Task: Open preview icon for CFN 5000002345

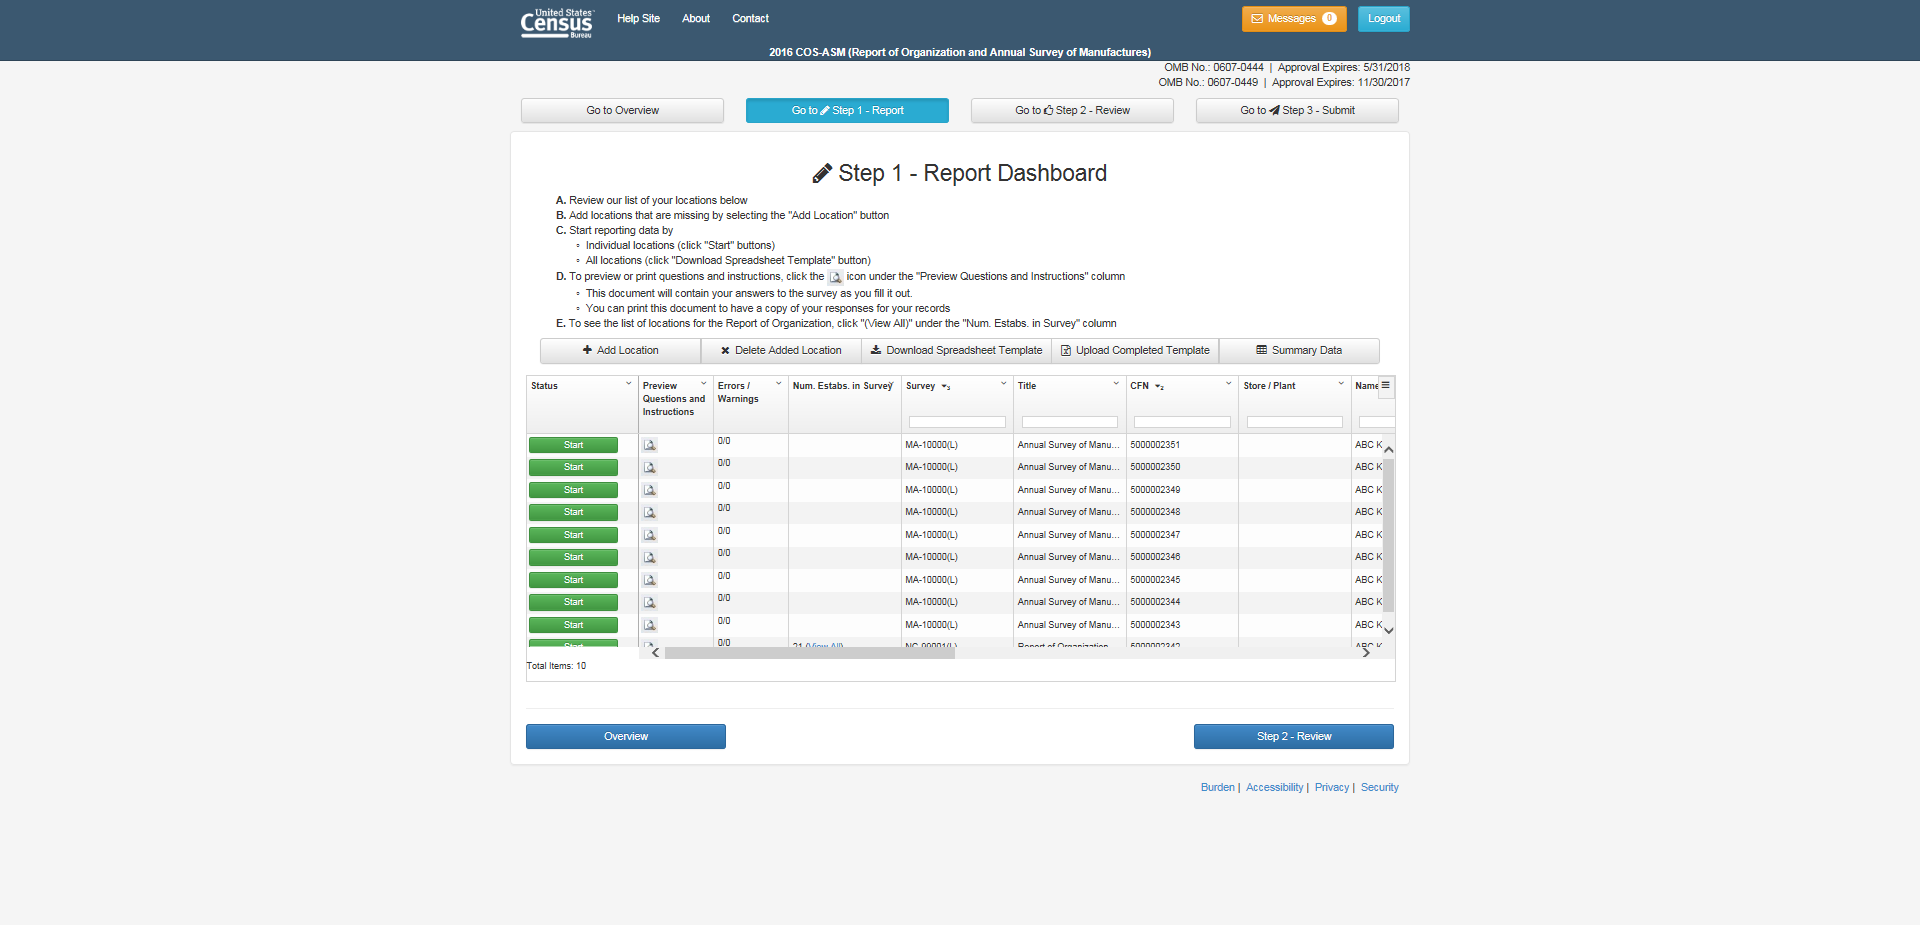Action: click(649, 580)
